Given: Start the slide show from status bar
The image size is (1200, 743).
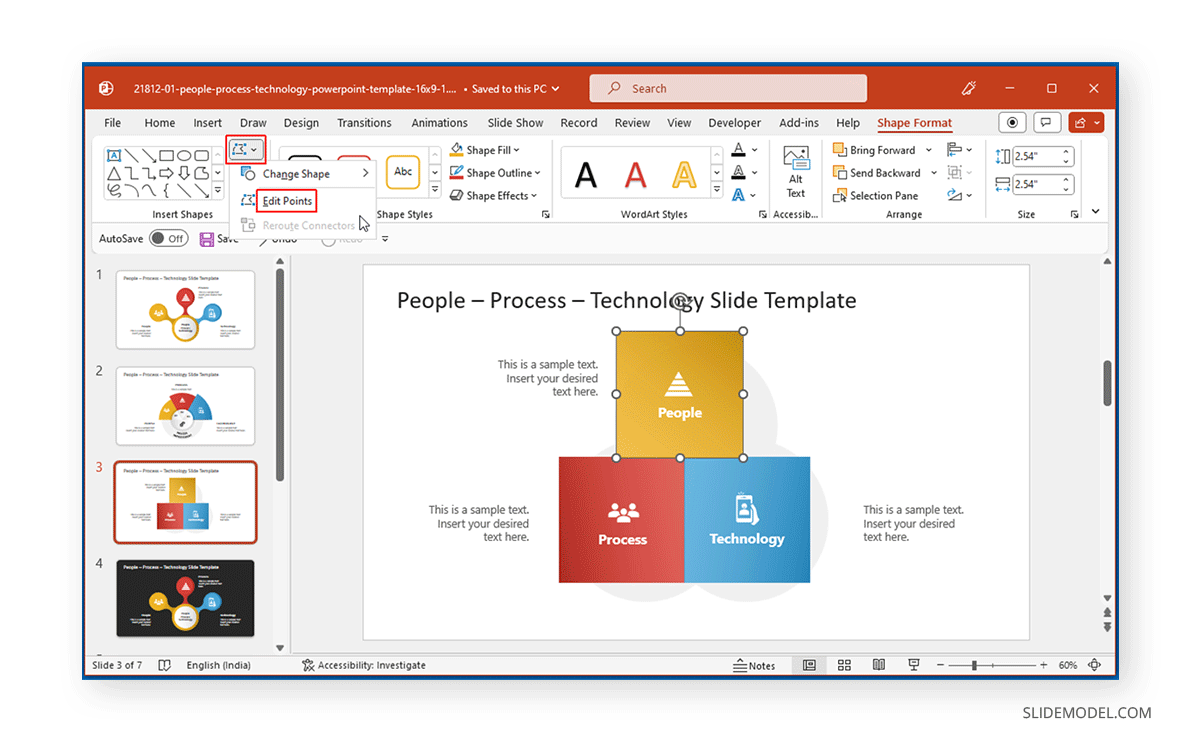Looking at the screenshot, I should click(913, 664).
